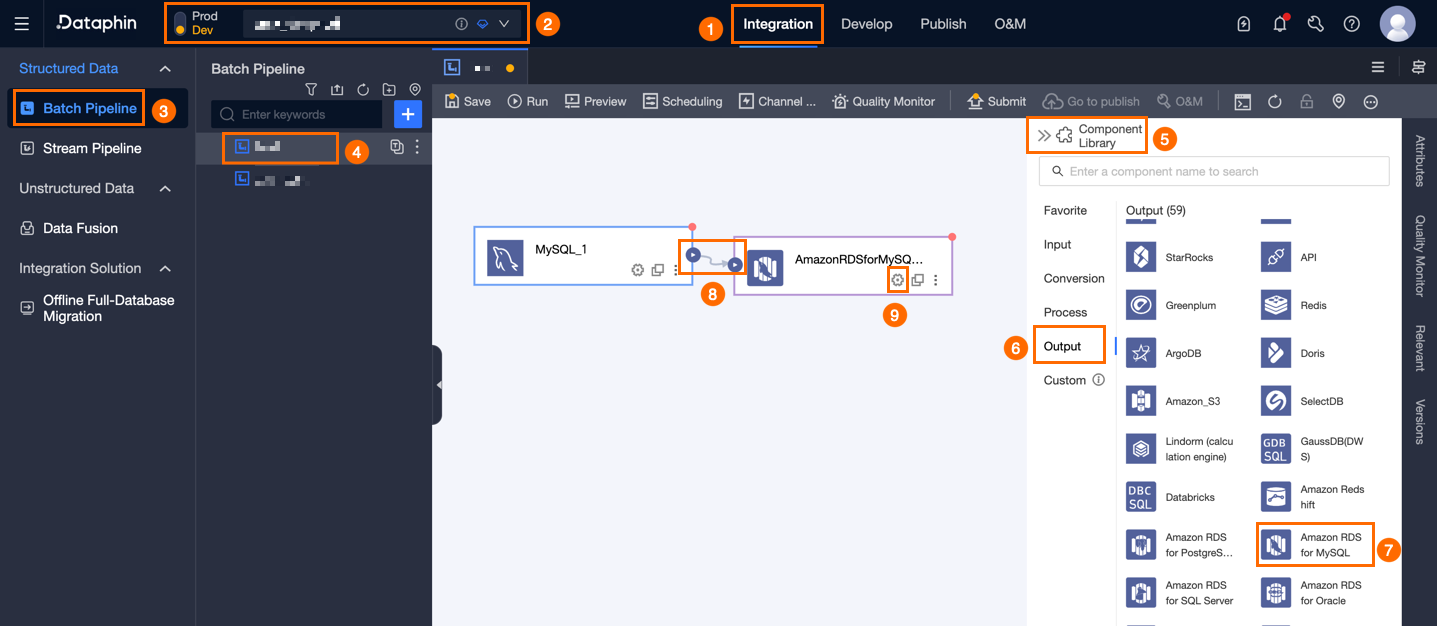This screenshot has height=626, width=1437.
Task: Select the Input component category
Action: click(x=1057, y=244)
